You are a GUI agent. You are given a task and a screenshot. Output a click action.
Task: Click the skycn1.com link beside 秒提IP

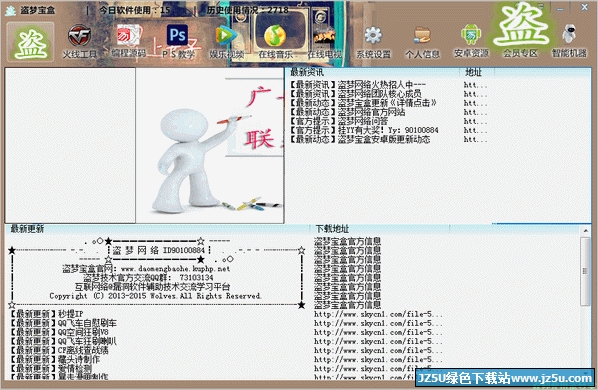point(378,314)
